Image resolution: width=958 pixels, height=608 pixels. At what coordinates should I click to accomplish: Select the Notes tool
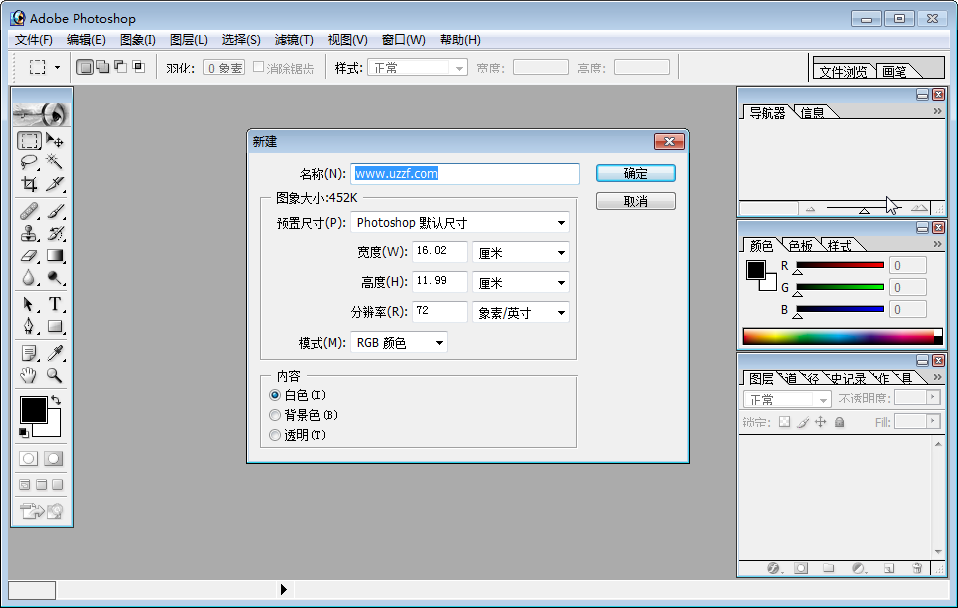click(29, 353)
